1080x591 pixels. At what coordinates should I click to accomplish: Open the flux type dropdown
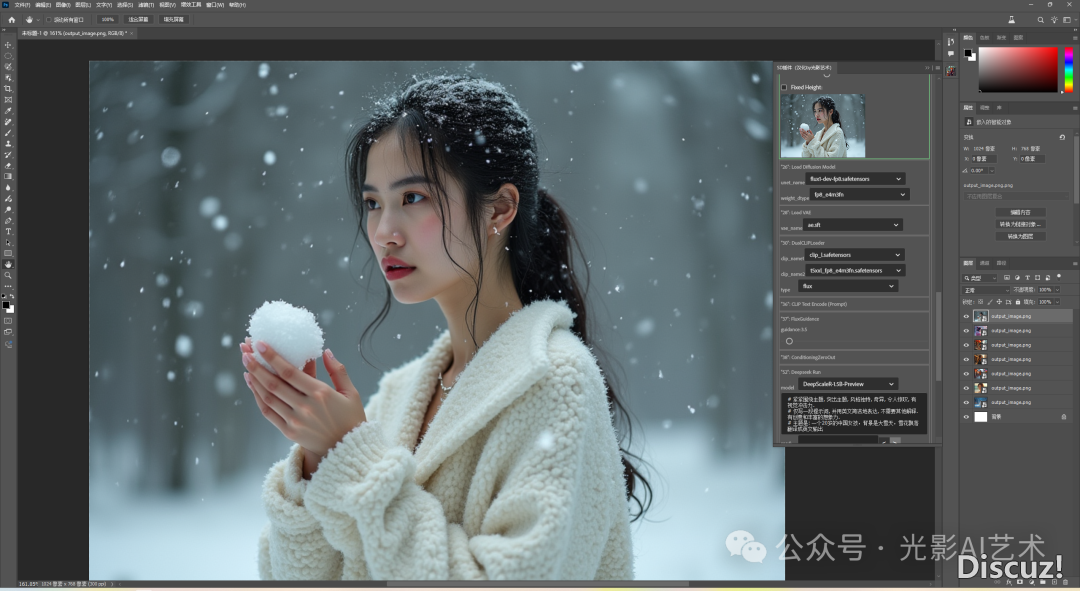click(848, 287)
